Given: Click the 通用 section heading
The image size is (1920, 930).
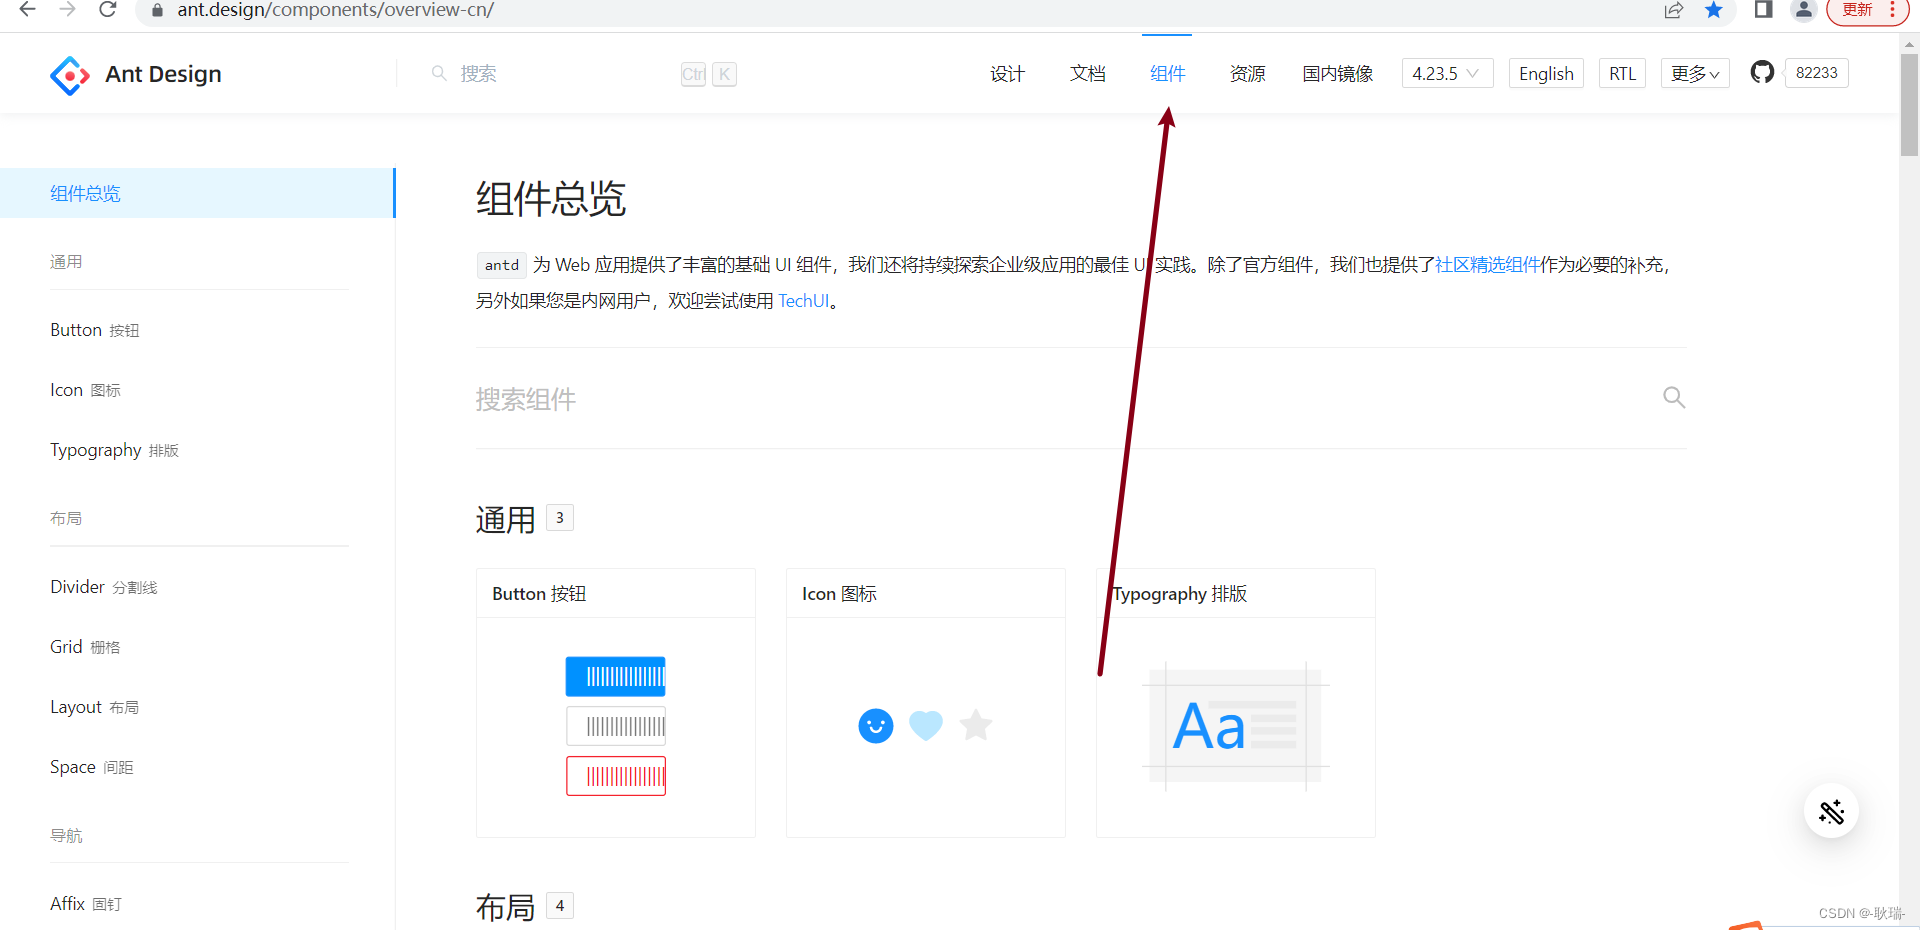Looking at the screenshot, I should tap(506, 520).
